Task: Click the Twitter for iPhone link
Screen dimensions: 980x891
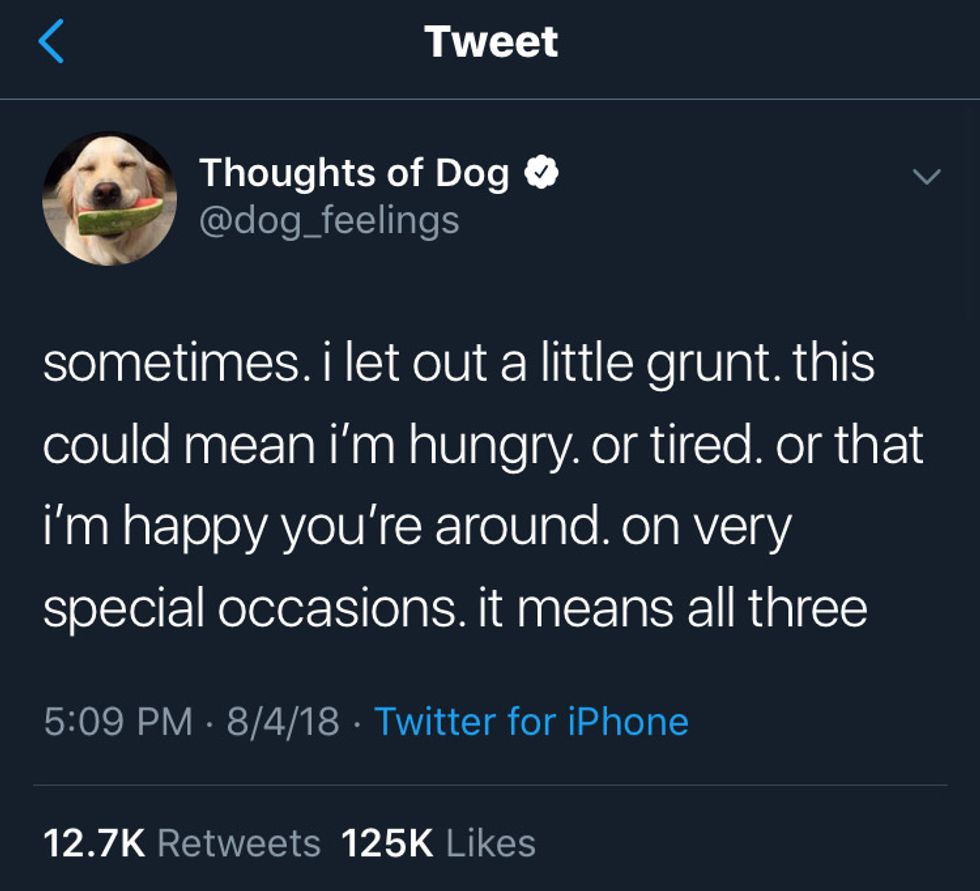Action: (x=531, y=721)
